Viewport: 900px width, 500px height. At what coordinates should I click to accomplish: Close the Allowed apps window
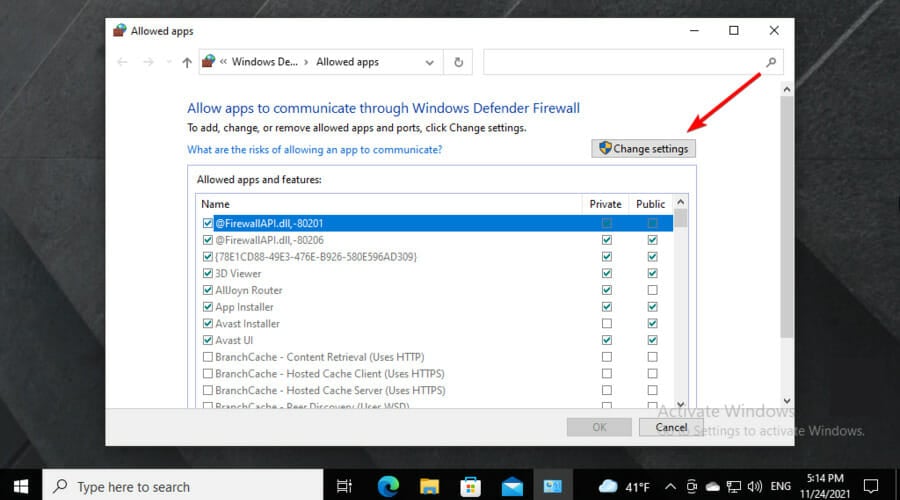click(x=774, y=30)
